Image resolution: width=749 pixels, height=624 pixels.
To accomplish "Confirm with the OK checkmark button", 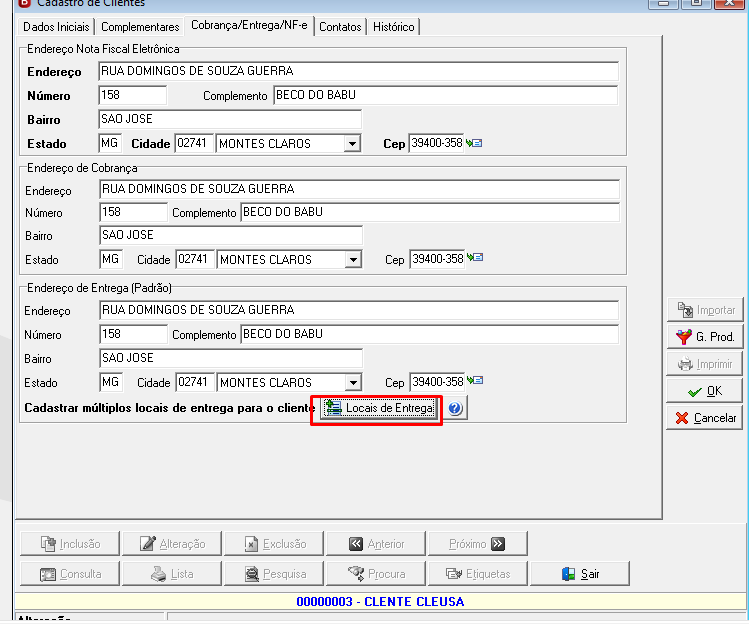I will (705, 391).
